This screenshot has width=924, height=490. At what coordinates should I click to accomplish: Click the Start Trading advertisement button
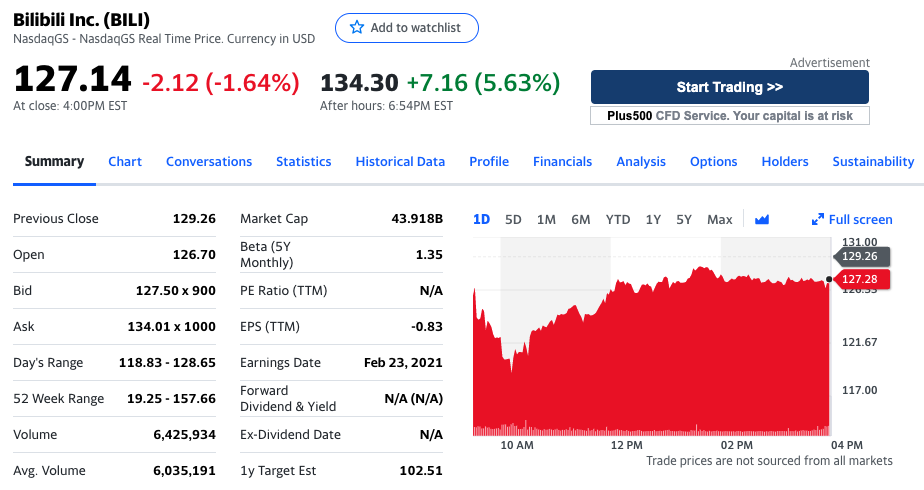point(730,87)
